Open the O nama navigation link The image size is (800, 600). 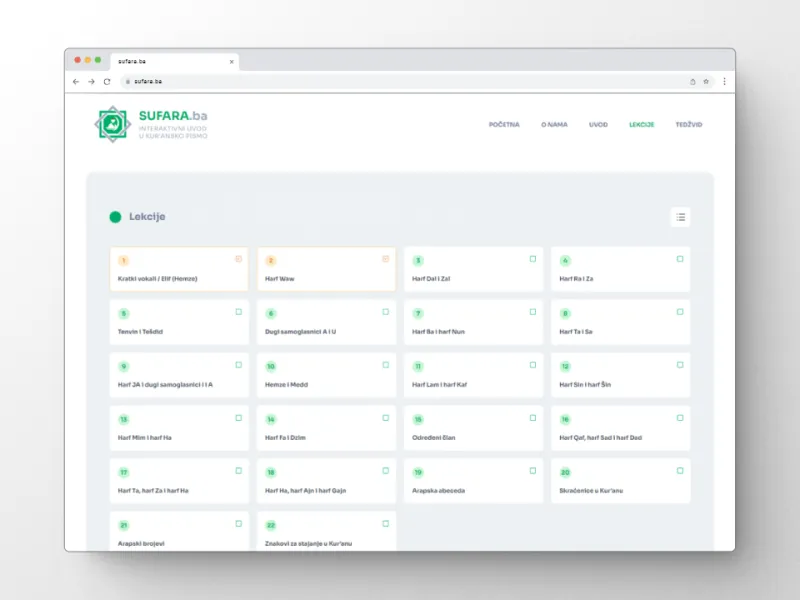click(x=554, y=125)
